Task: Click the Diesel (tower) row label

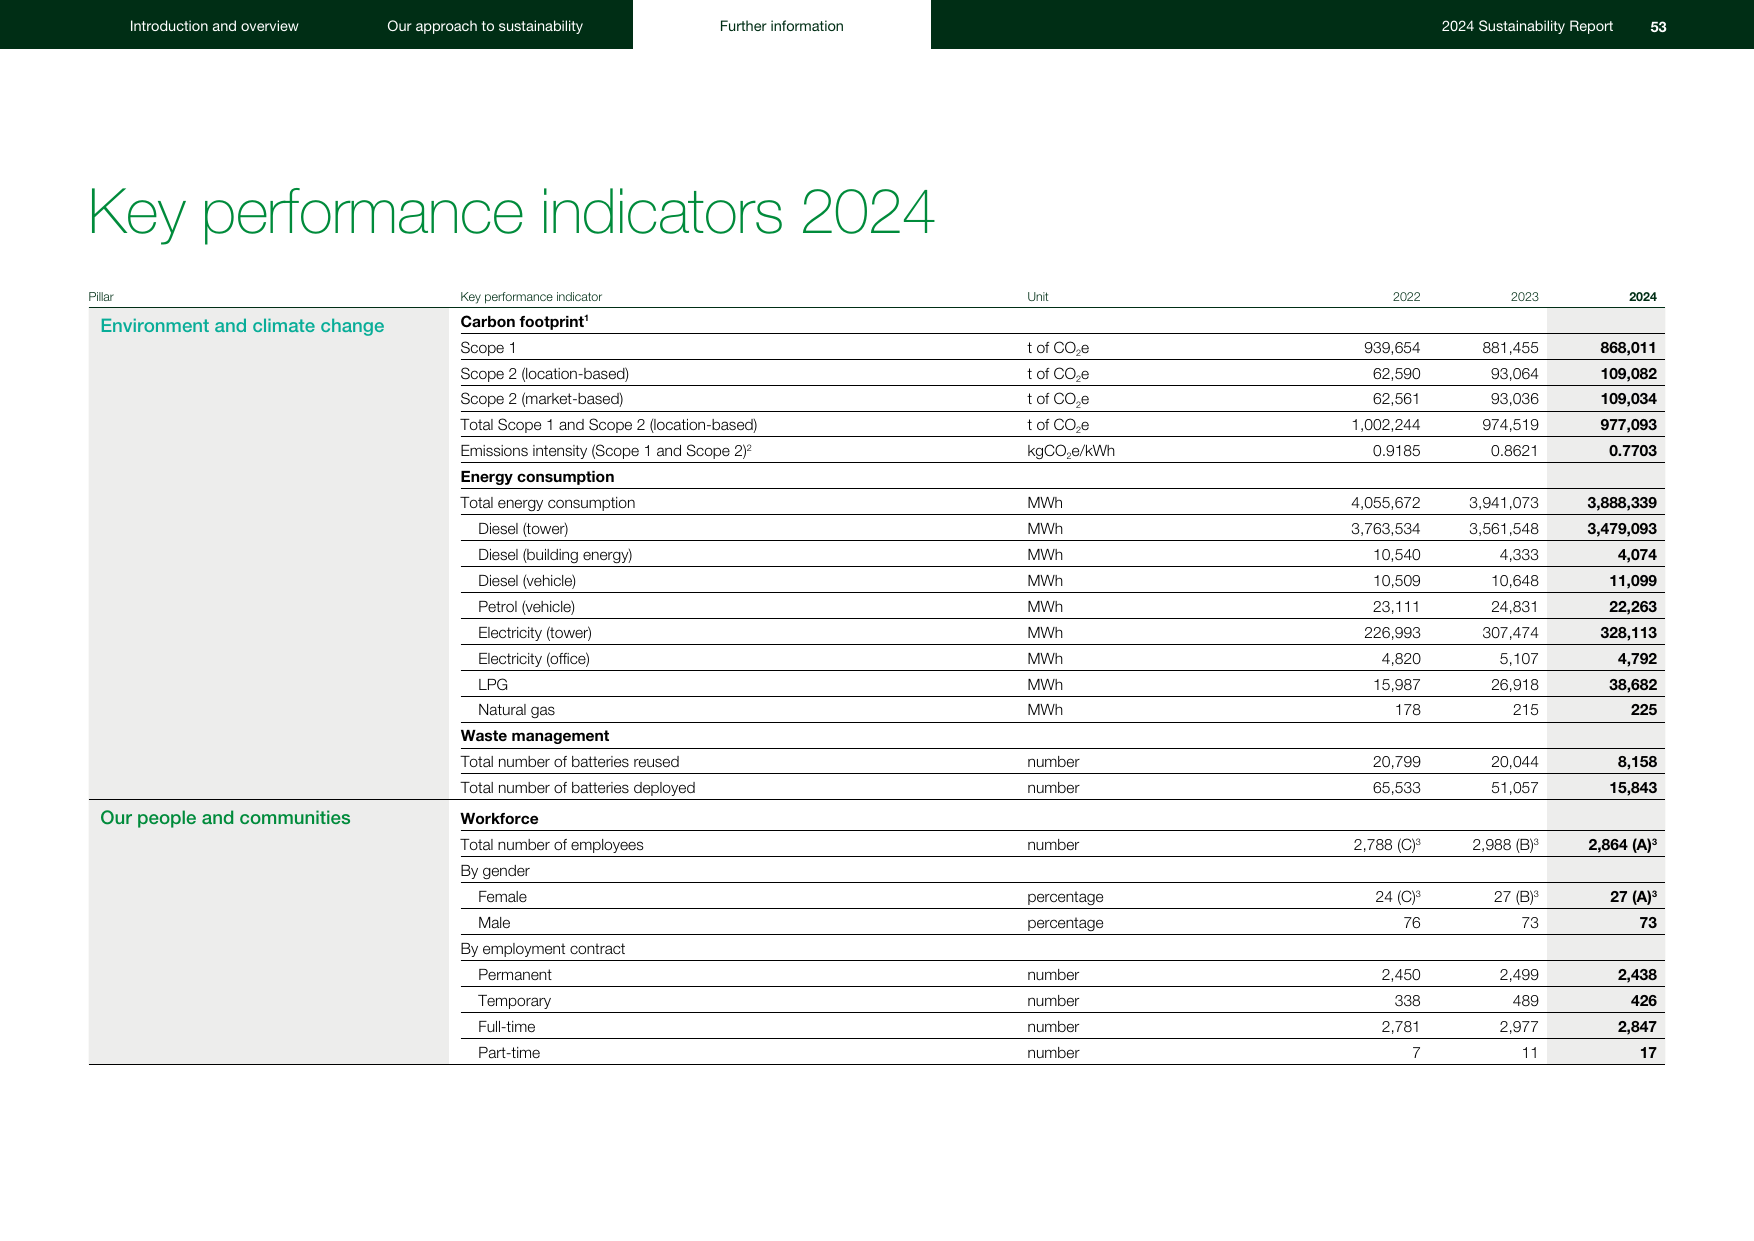Action: pos(523,529)
